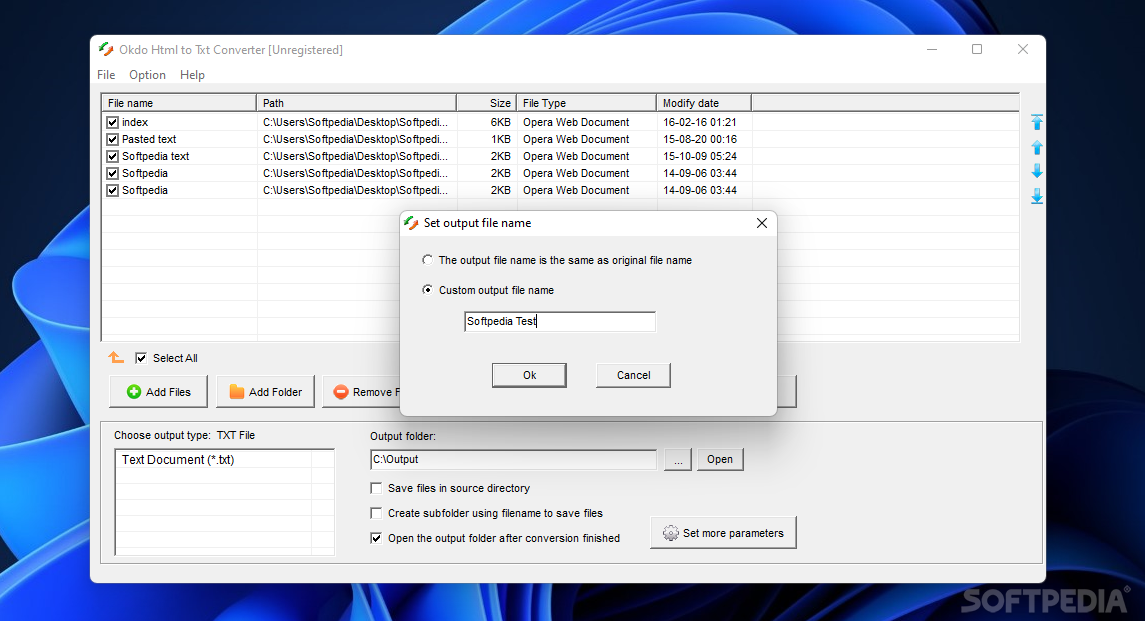Click the 15-10-09 05:24 date cell
Image resolution: width=1146 pixels, height=628 pixels.
[x=699, y=156]
